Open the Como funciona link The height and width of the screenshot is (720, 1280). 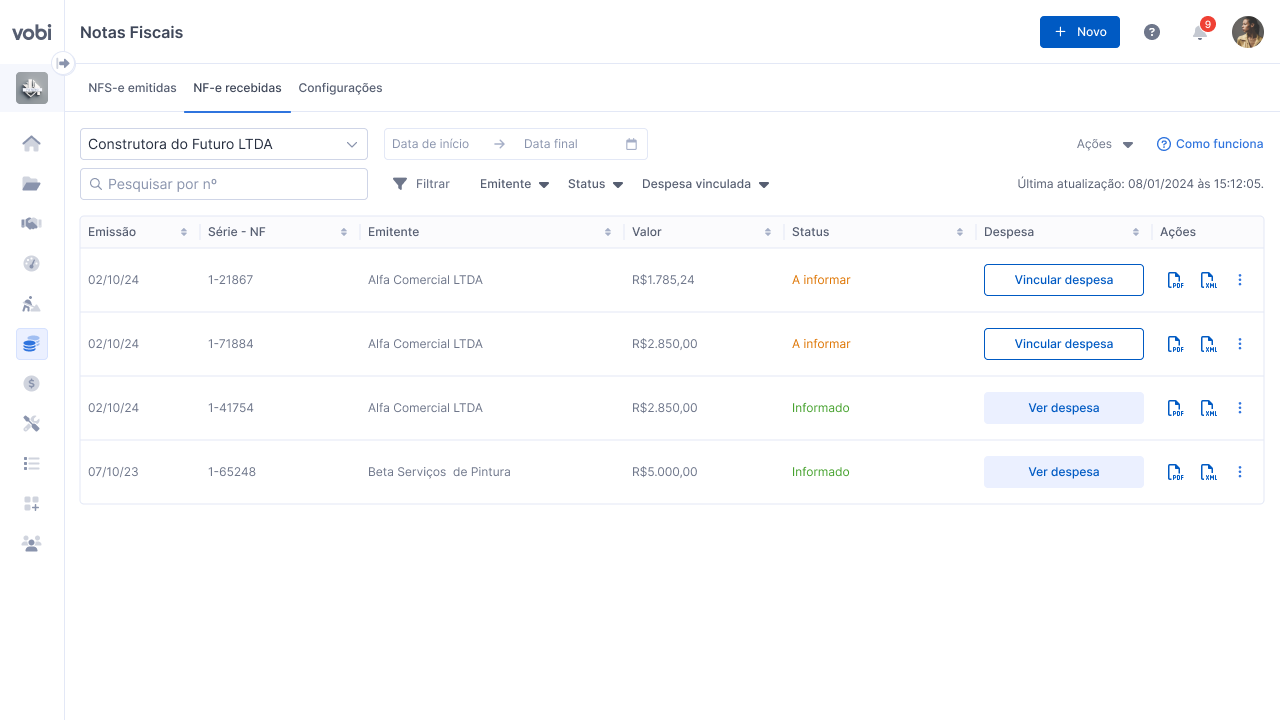click(1210, 144)
